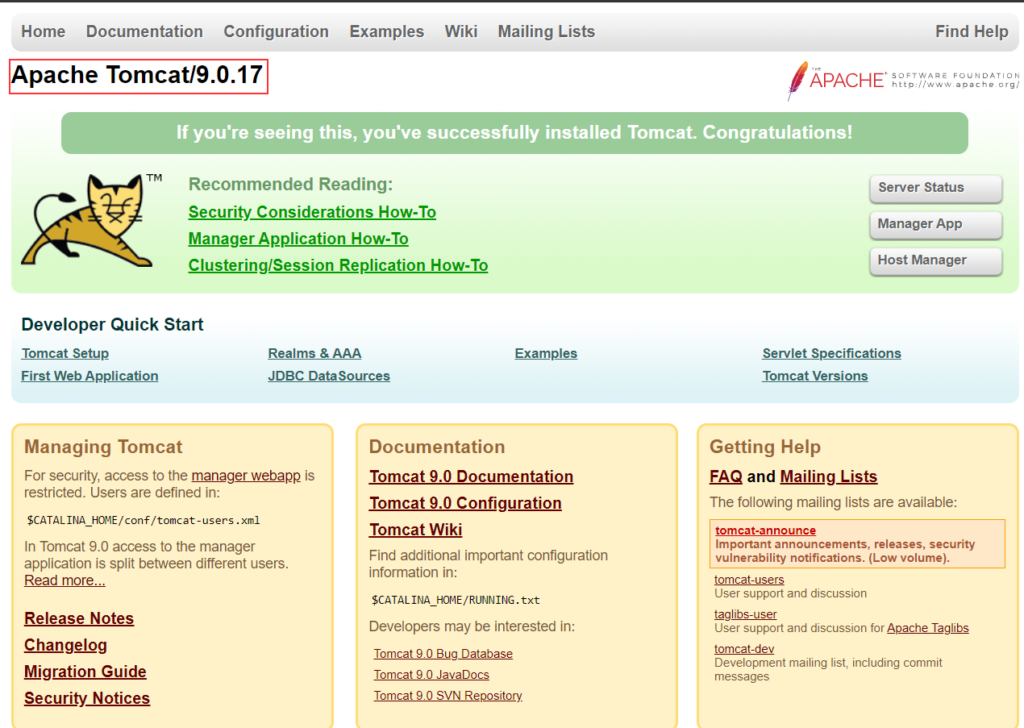Click the Tomcat 9.0 Bug Database link
The width and height of the screenshot is (1024, 728).
pos(443,653)
